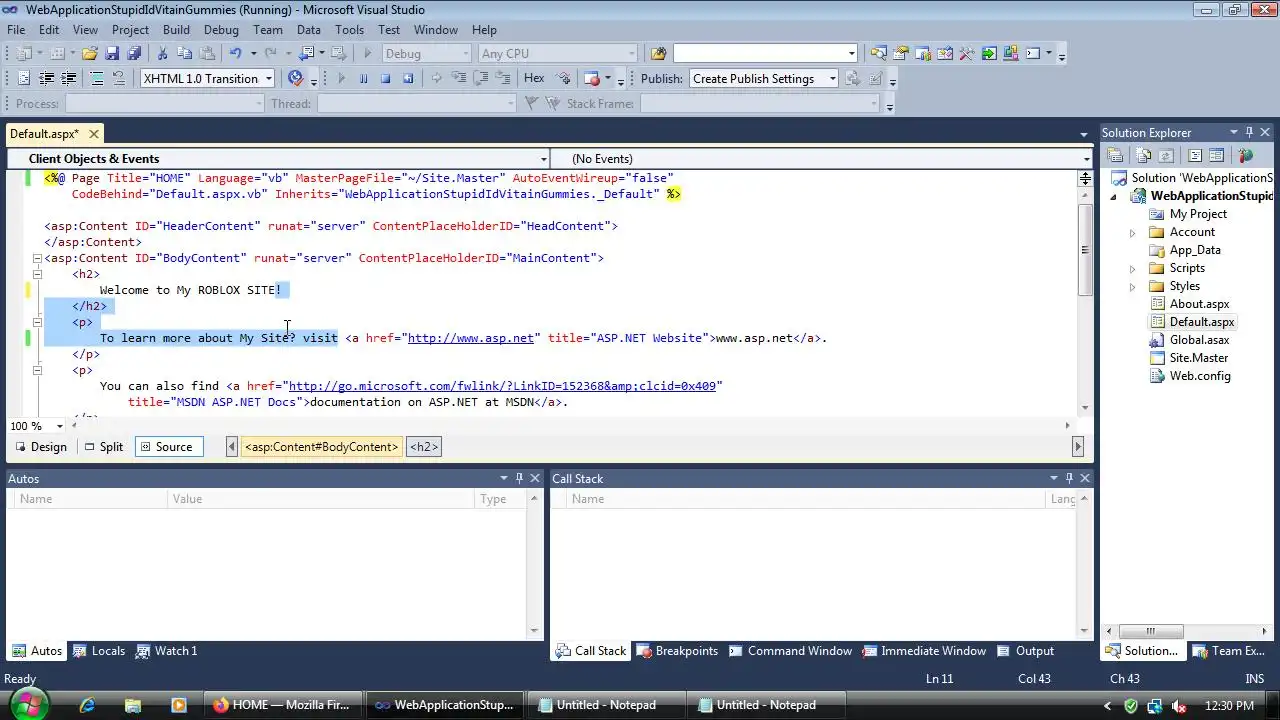This screenshot has width=1280, height=720.
Task: Collapse the h2 tag outlining region
Action: (37, 274)
